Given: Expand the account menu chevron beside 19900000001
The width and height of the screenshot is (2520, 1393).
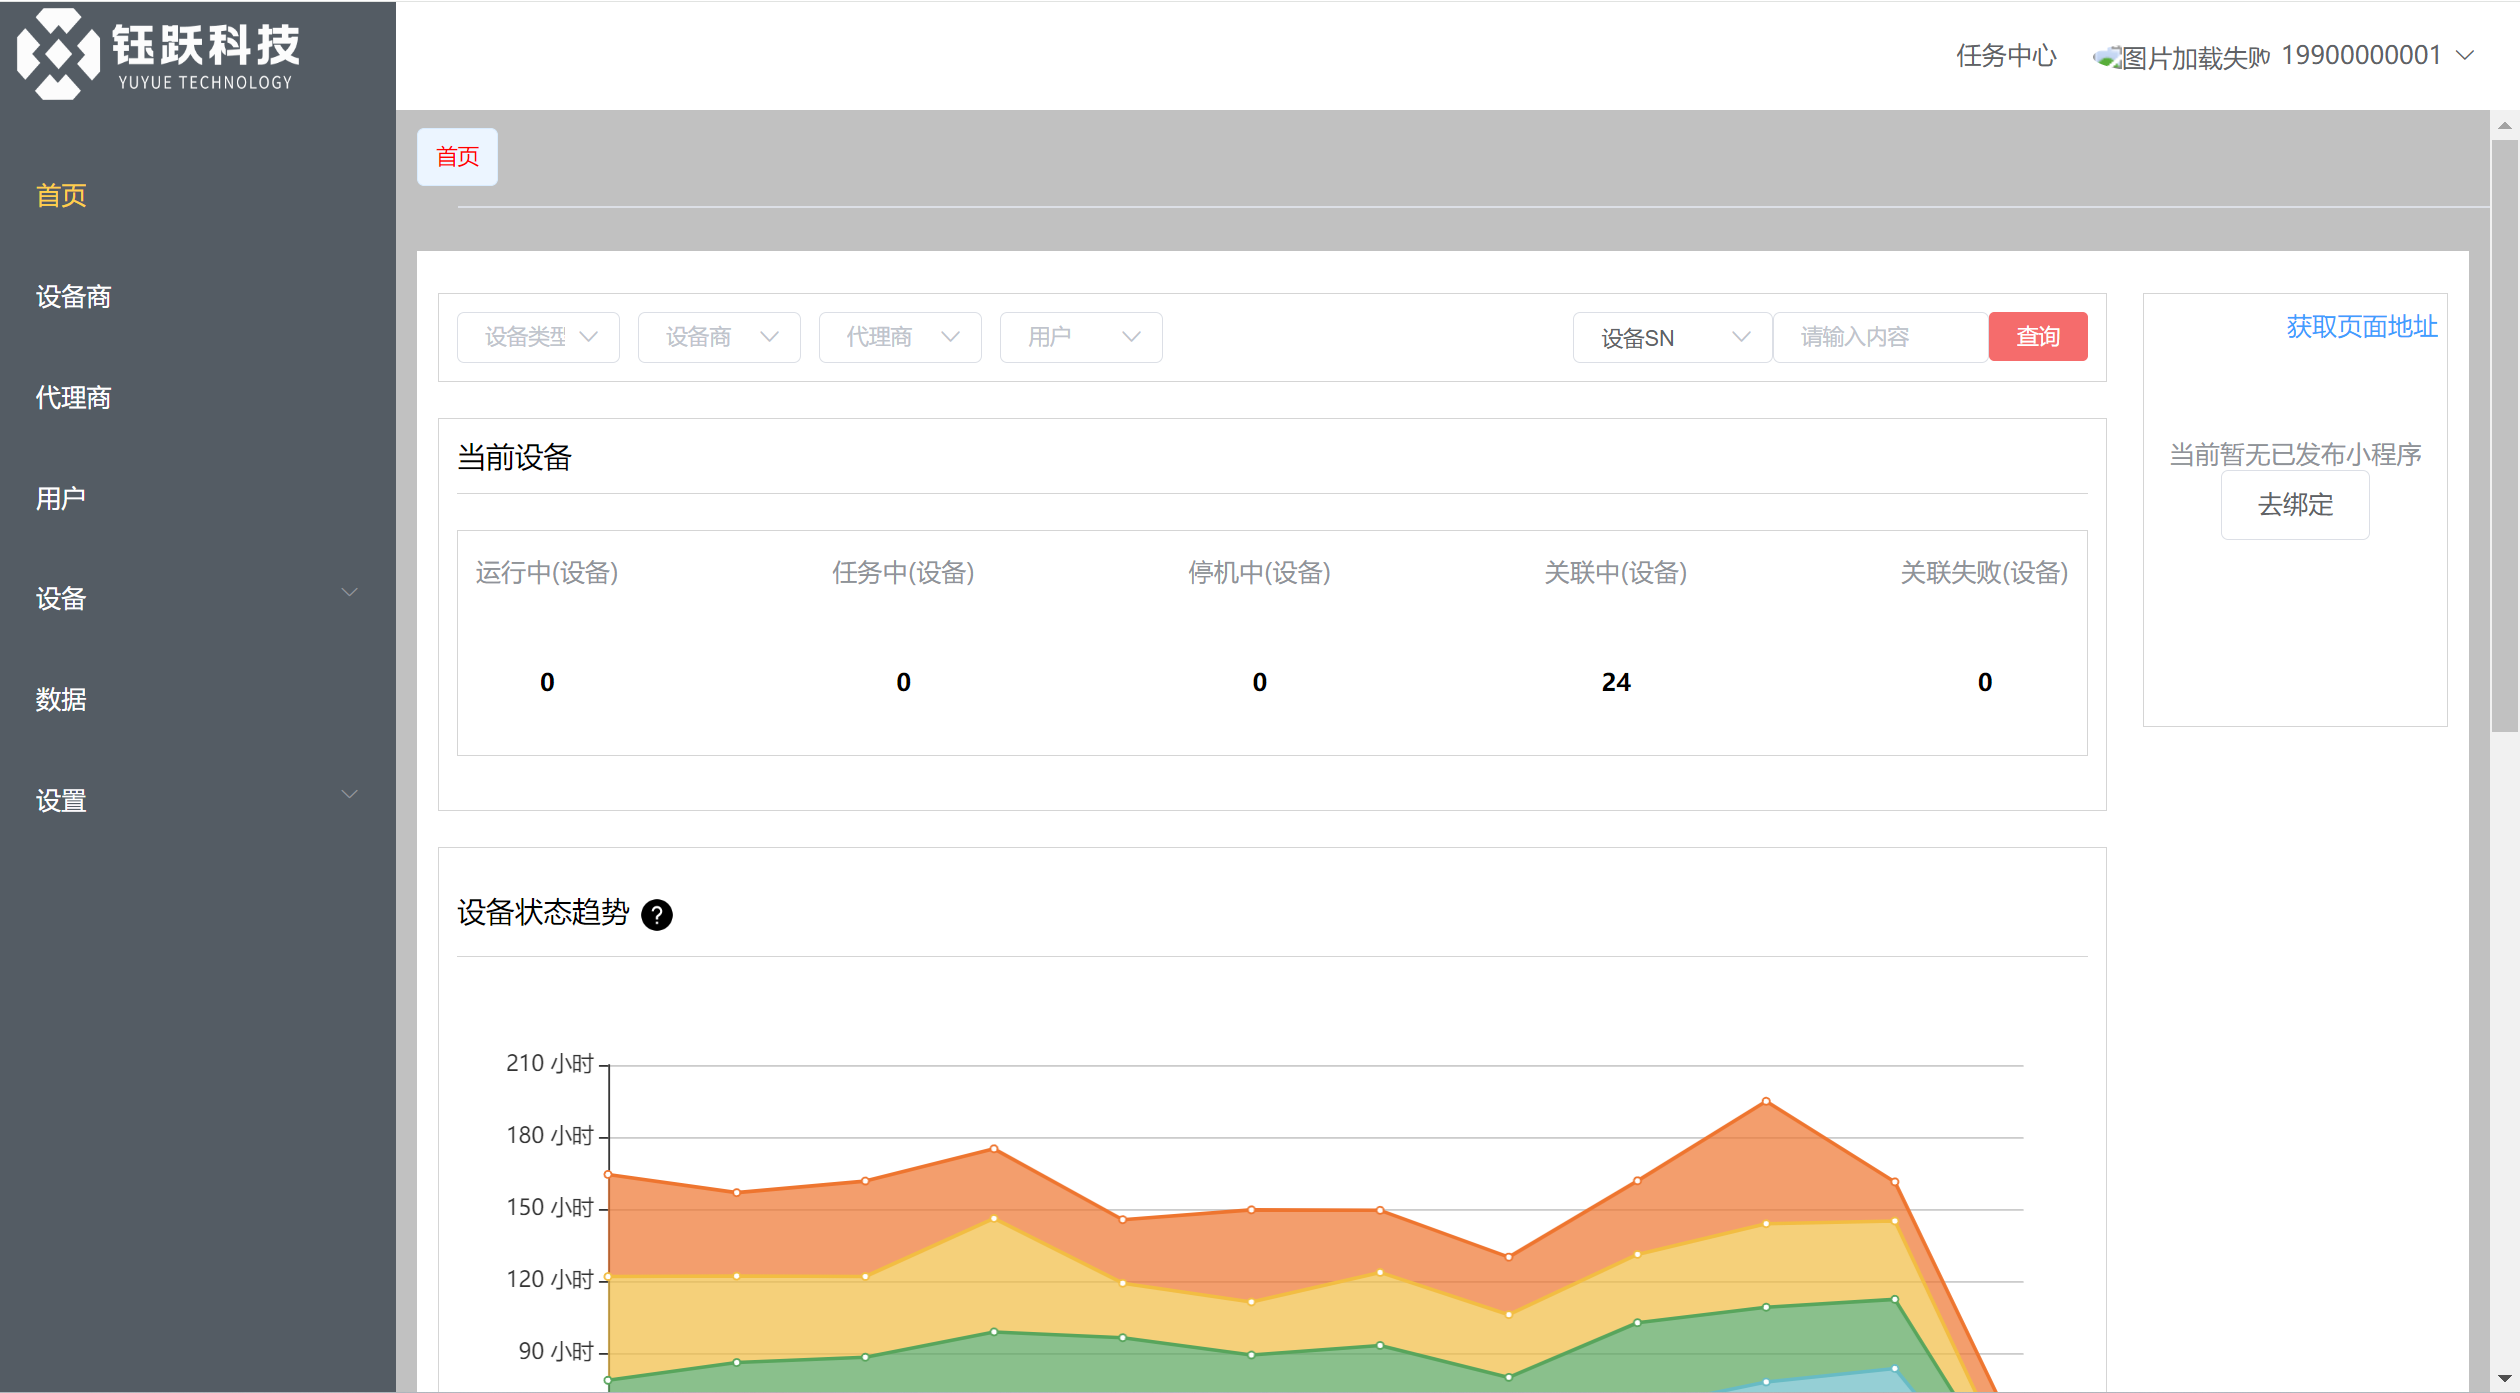Looking at the screenshot, I should pyautogui.click(x=2466, y=55).
